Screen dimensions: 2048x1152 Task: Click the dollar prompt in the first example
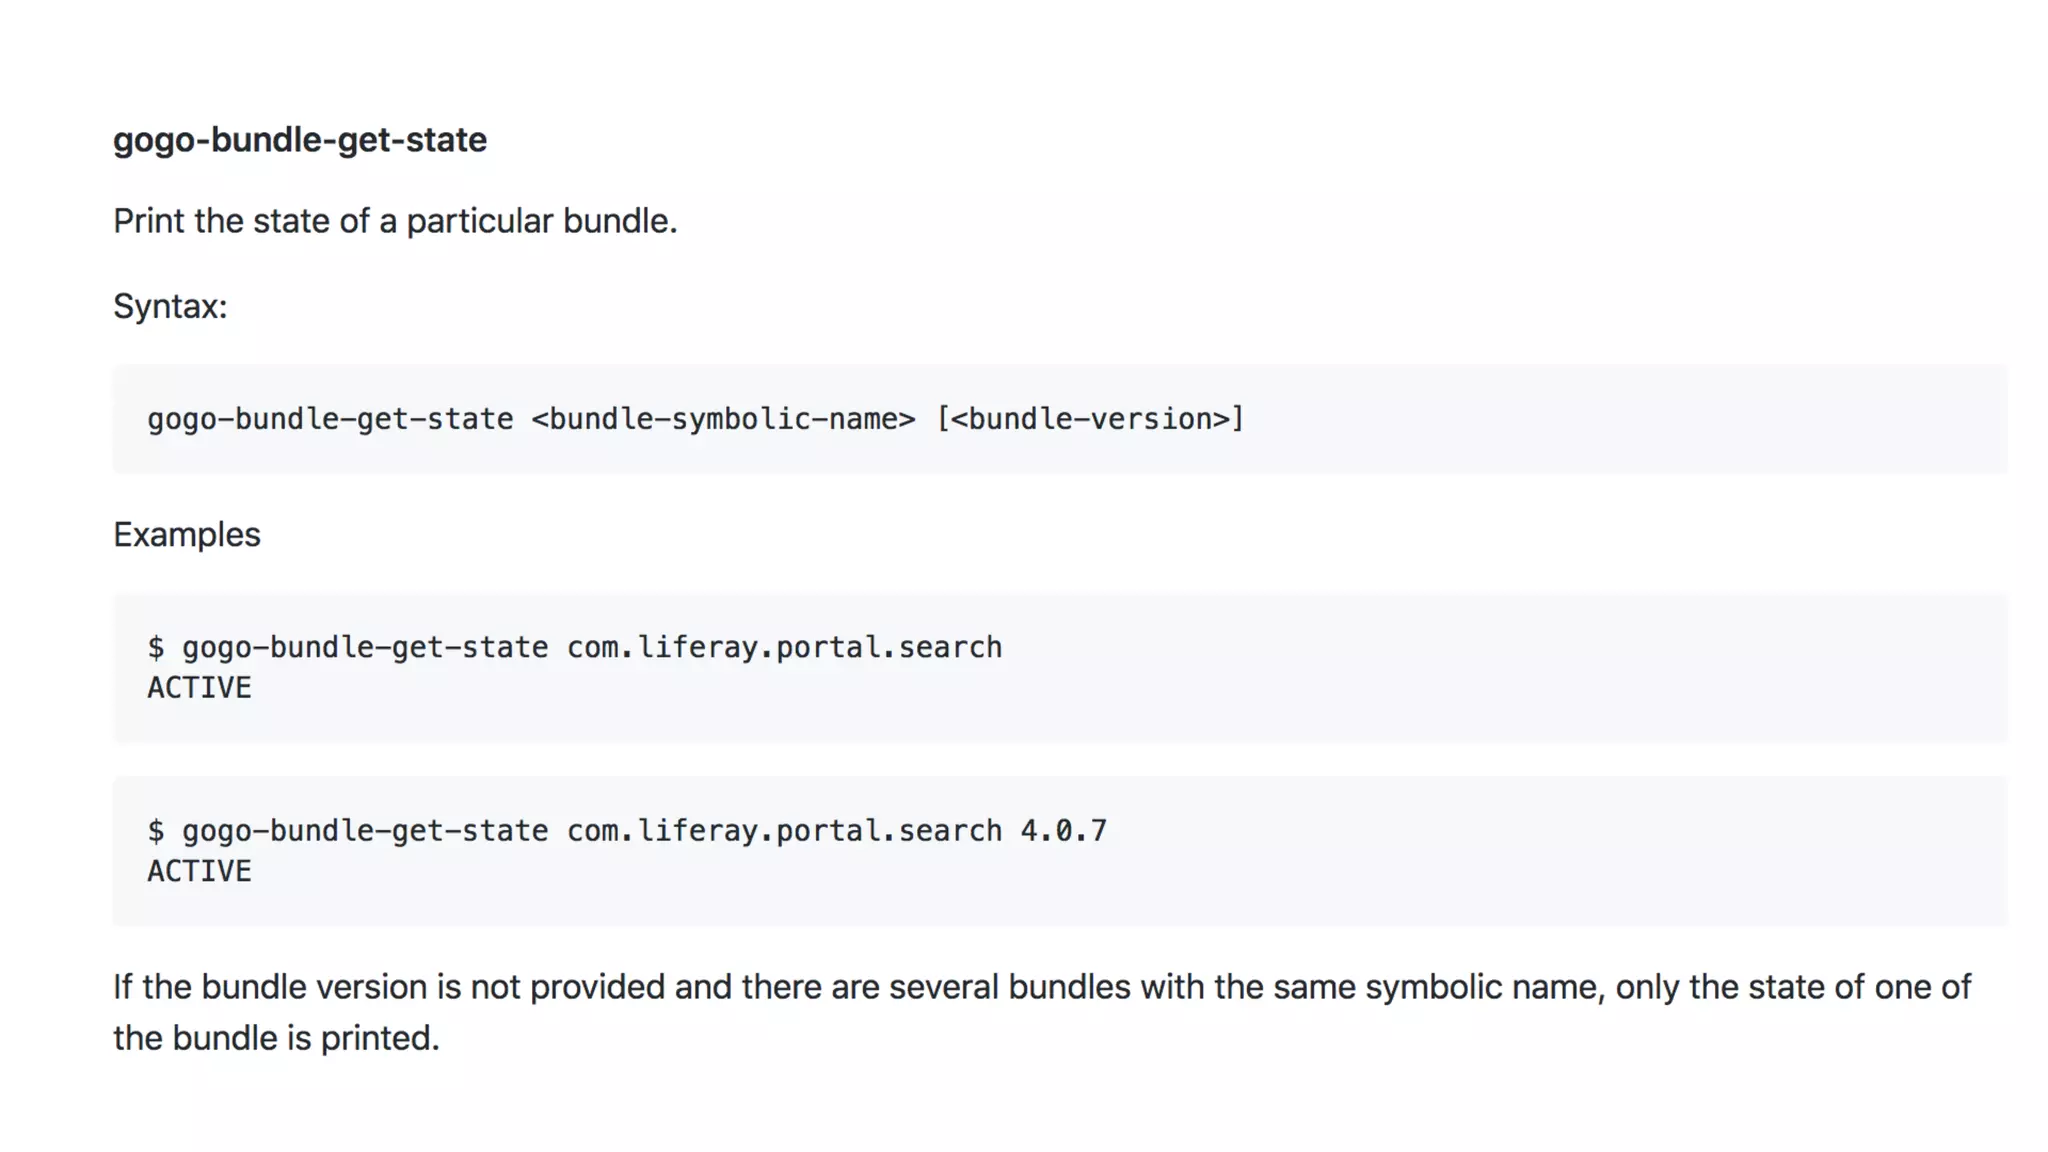coord(156,648)
